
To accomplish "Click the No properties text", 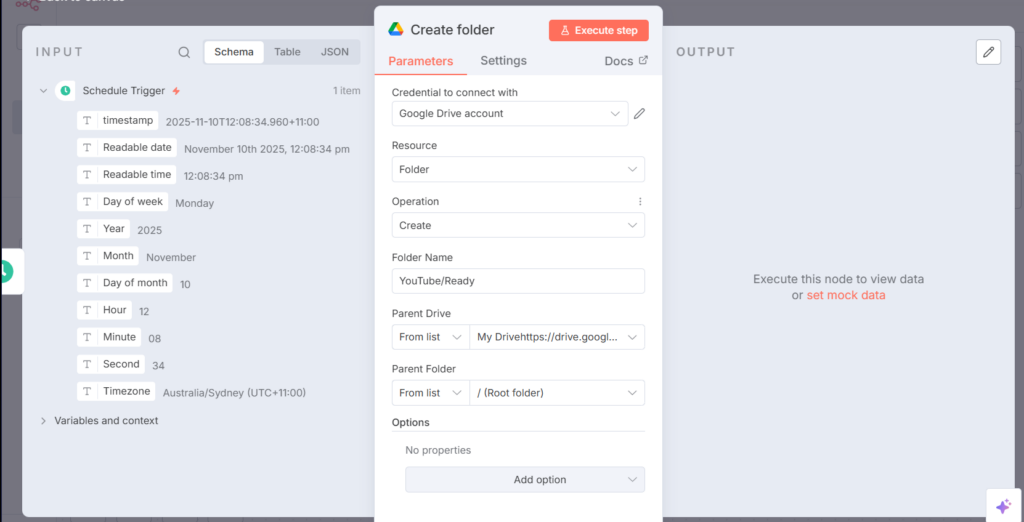I will 438,450.
